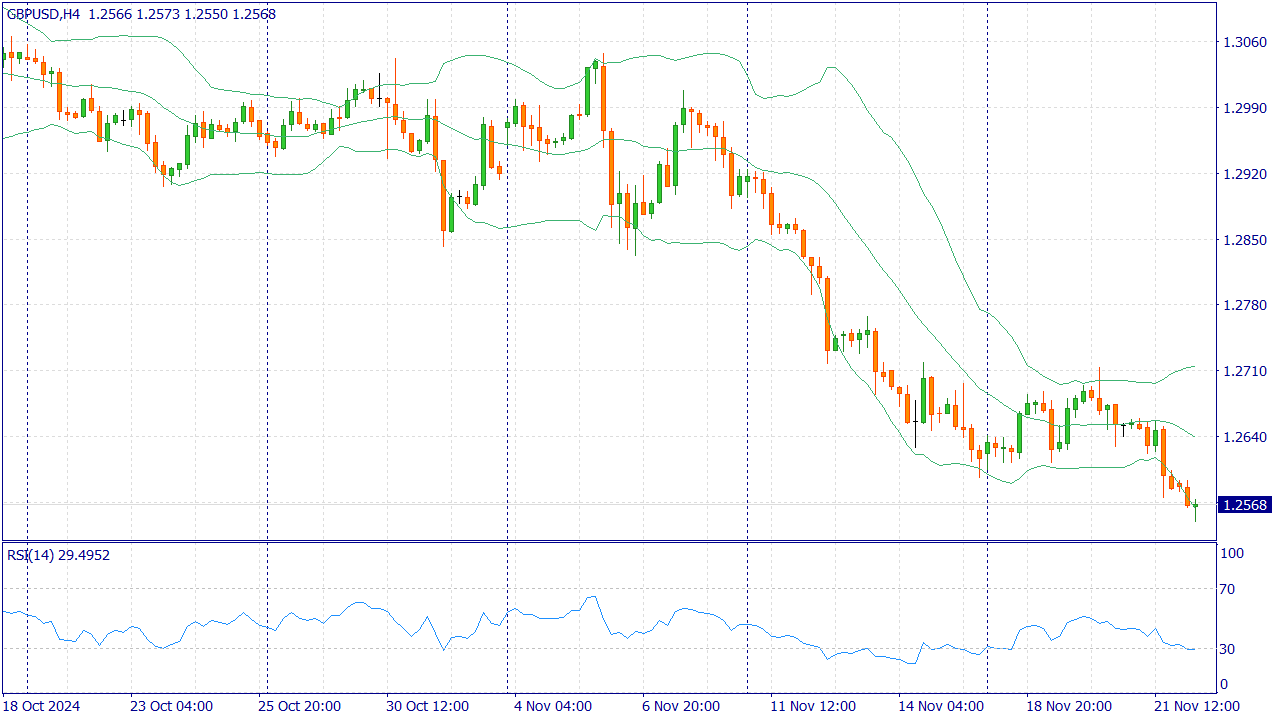Click the 1.2780 price axis label

point(1245,306)
